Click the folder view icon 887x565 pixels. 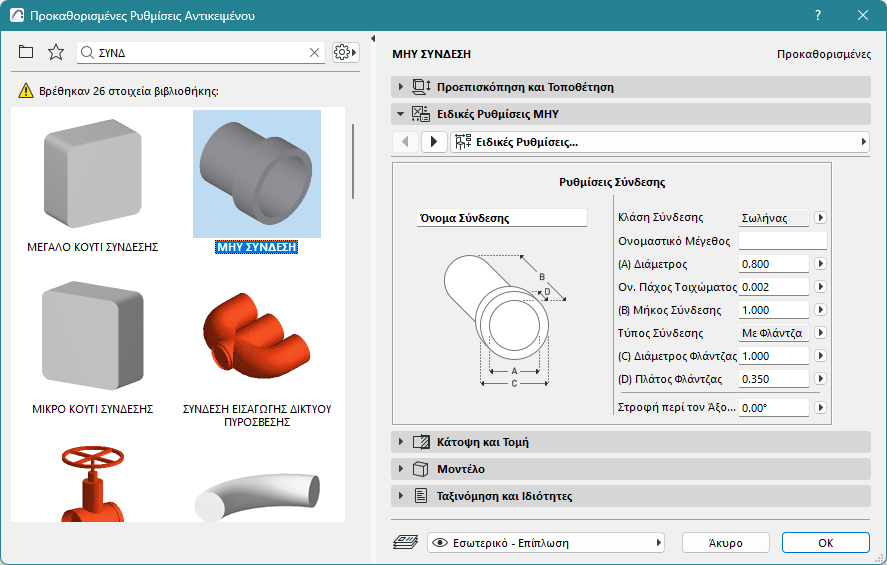[26, 52]
